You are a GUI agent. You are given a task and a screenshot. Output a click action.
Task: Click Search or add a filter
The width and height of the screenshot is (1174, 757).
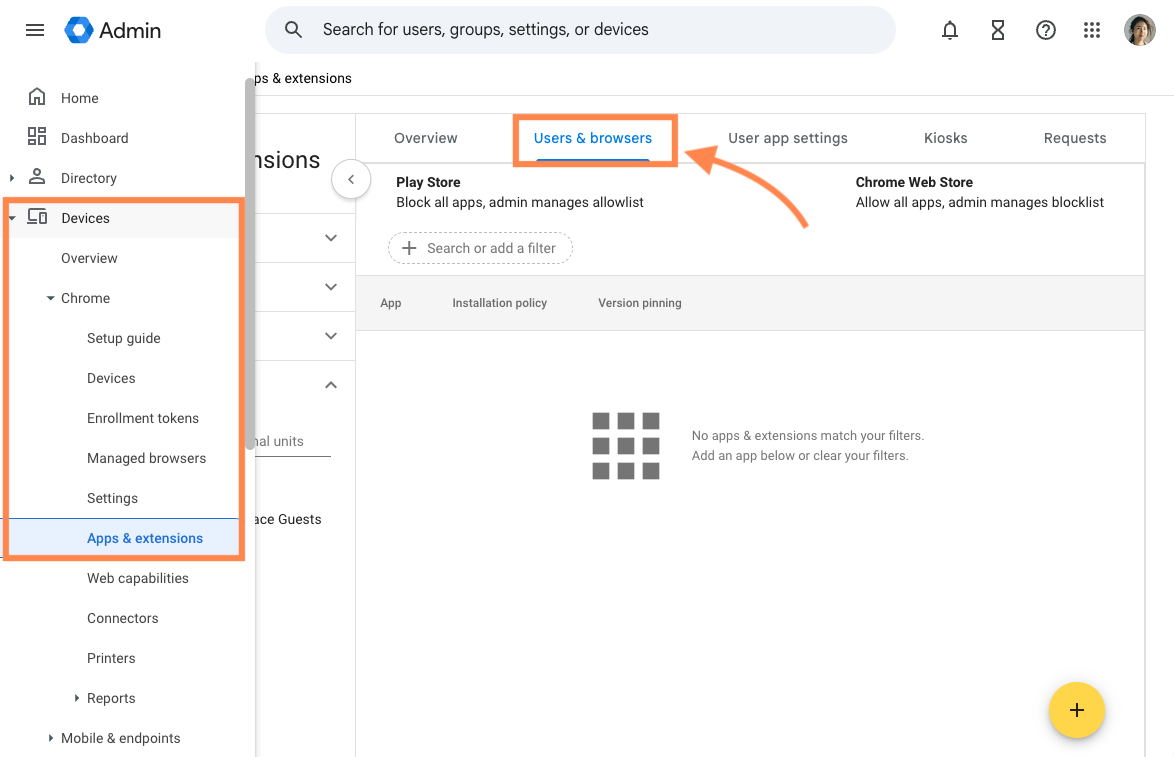click(480, 248)
